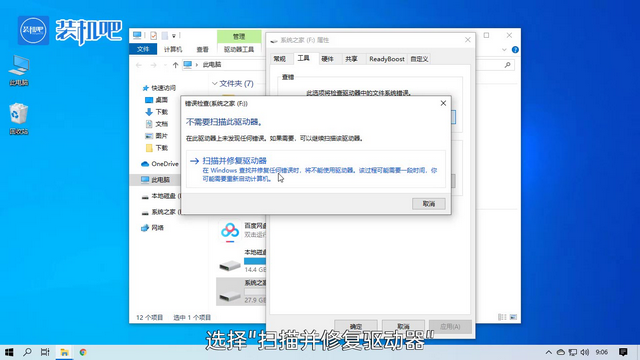Viewport: 640px width, 360px height.
Task: Switch to details view icon
Action: coord(502,317)
